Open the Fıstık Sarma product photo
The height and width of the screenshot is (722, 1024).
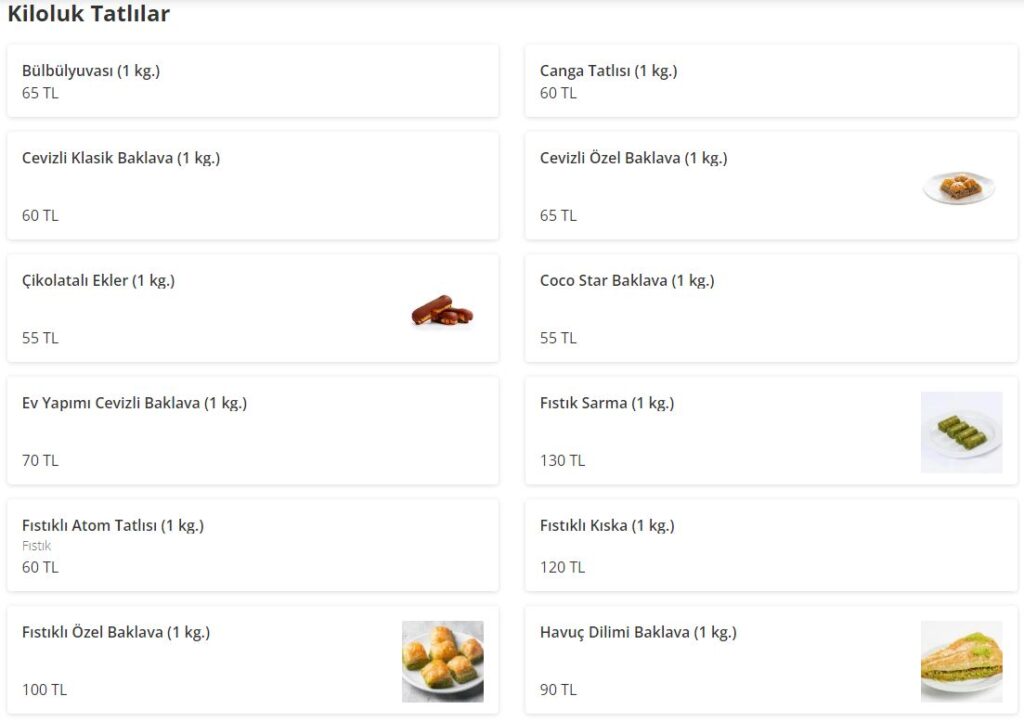pos(961,432)
